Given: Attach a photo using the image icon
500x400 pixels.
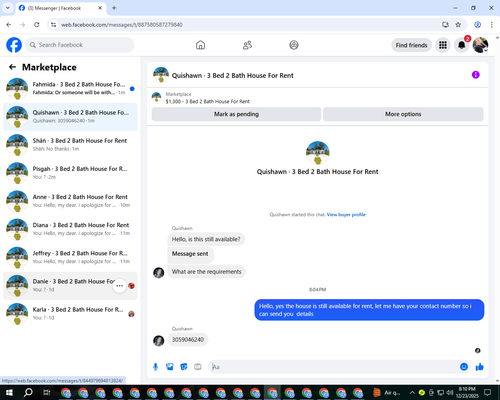Looking at the screenshot, I should coord(170,367).
